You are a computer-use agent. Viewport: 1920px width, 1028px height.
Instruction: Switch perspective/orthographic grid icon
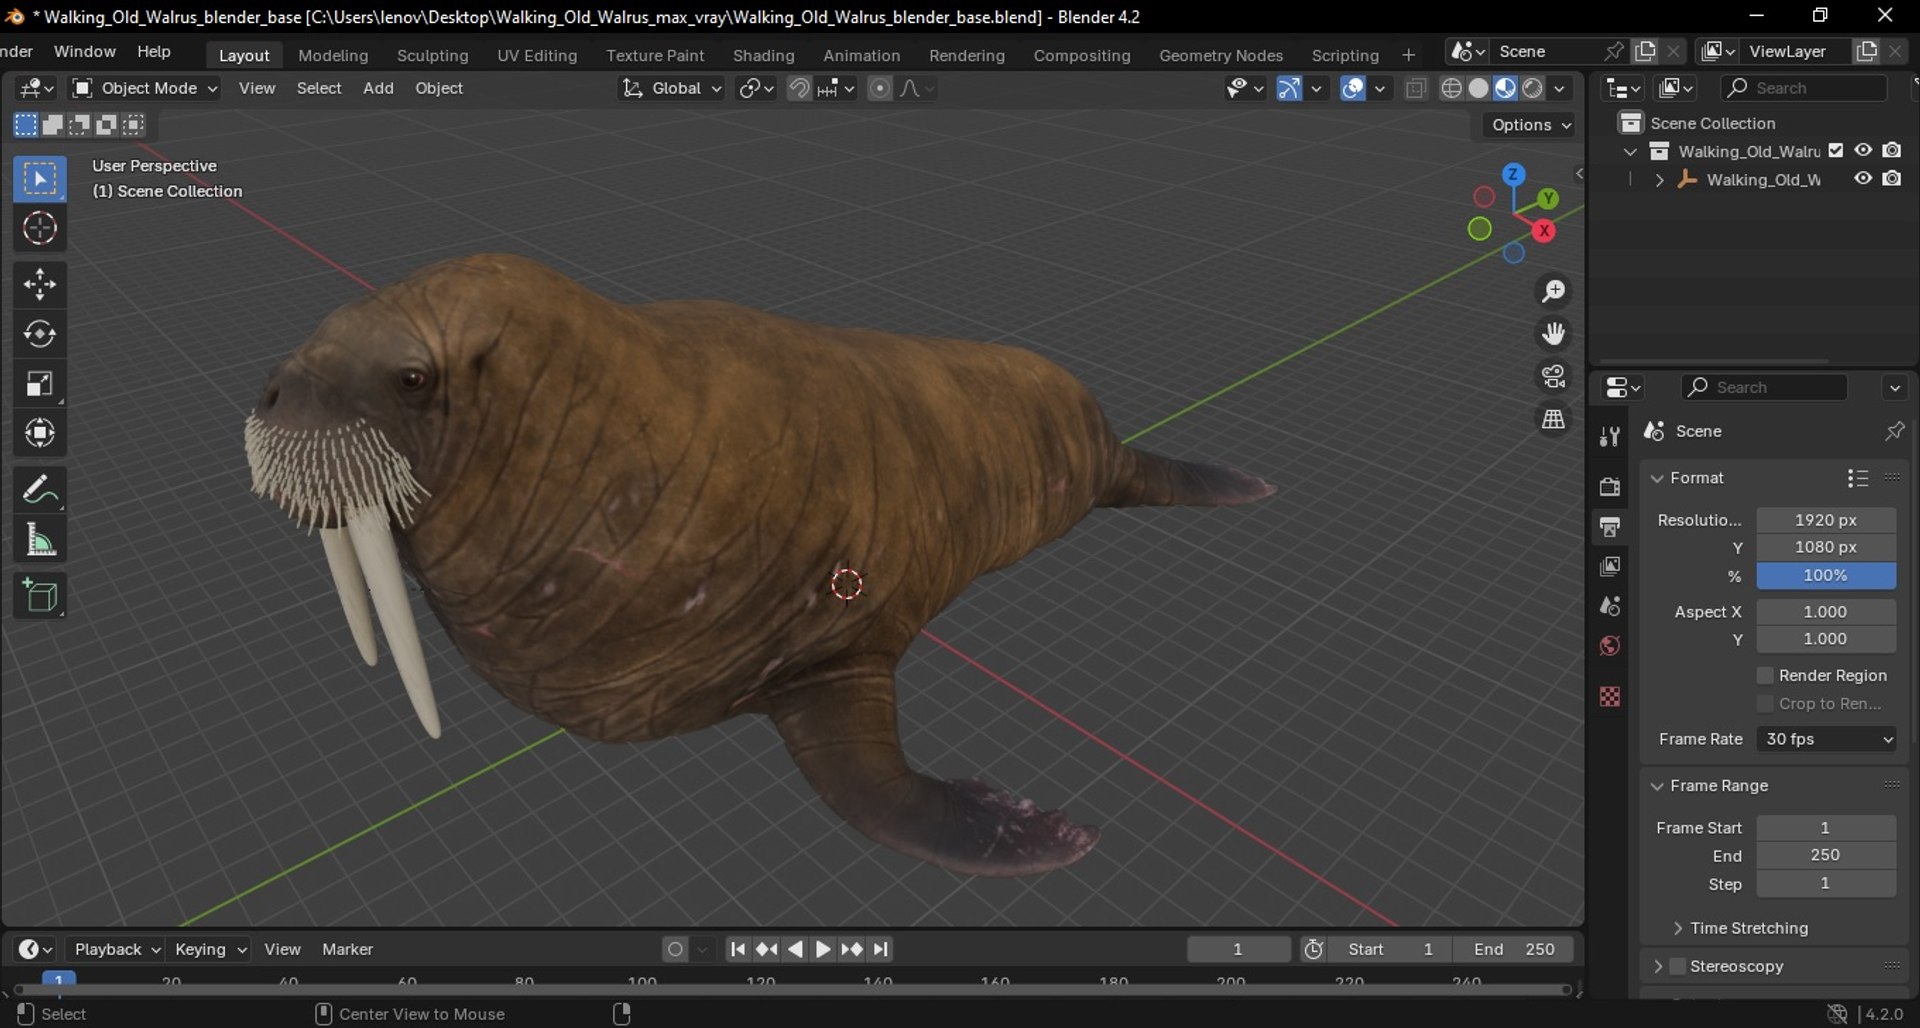pyautogui.click(x=1553, y=420)
